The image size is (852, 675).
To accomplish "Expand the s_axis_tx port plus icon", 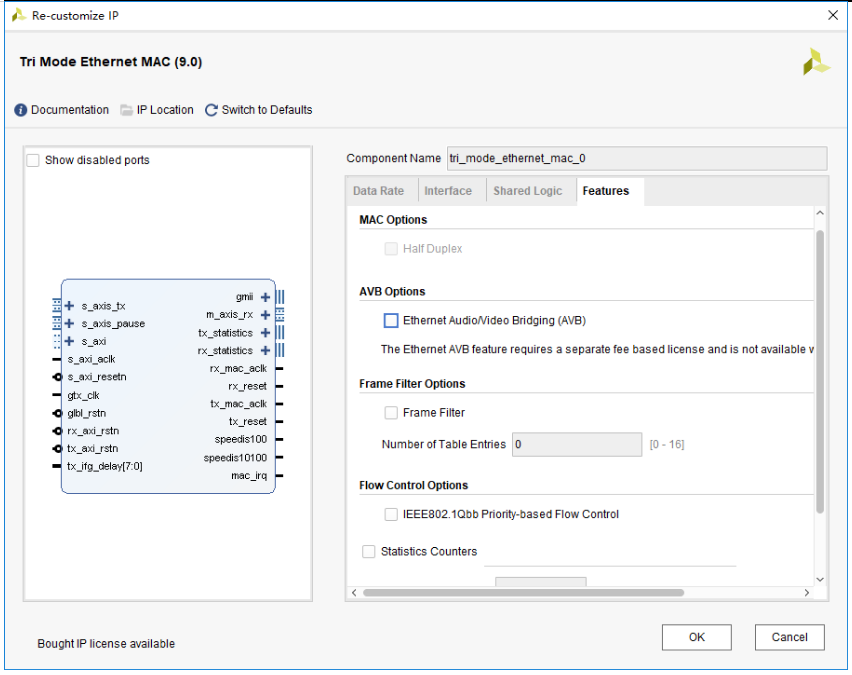I will (x=71, y=306).
